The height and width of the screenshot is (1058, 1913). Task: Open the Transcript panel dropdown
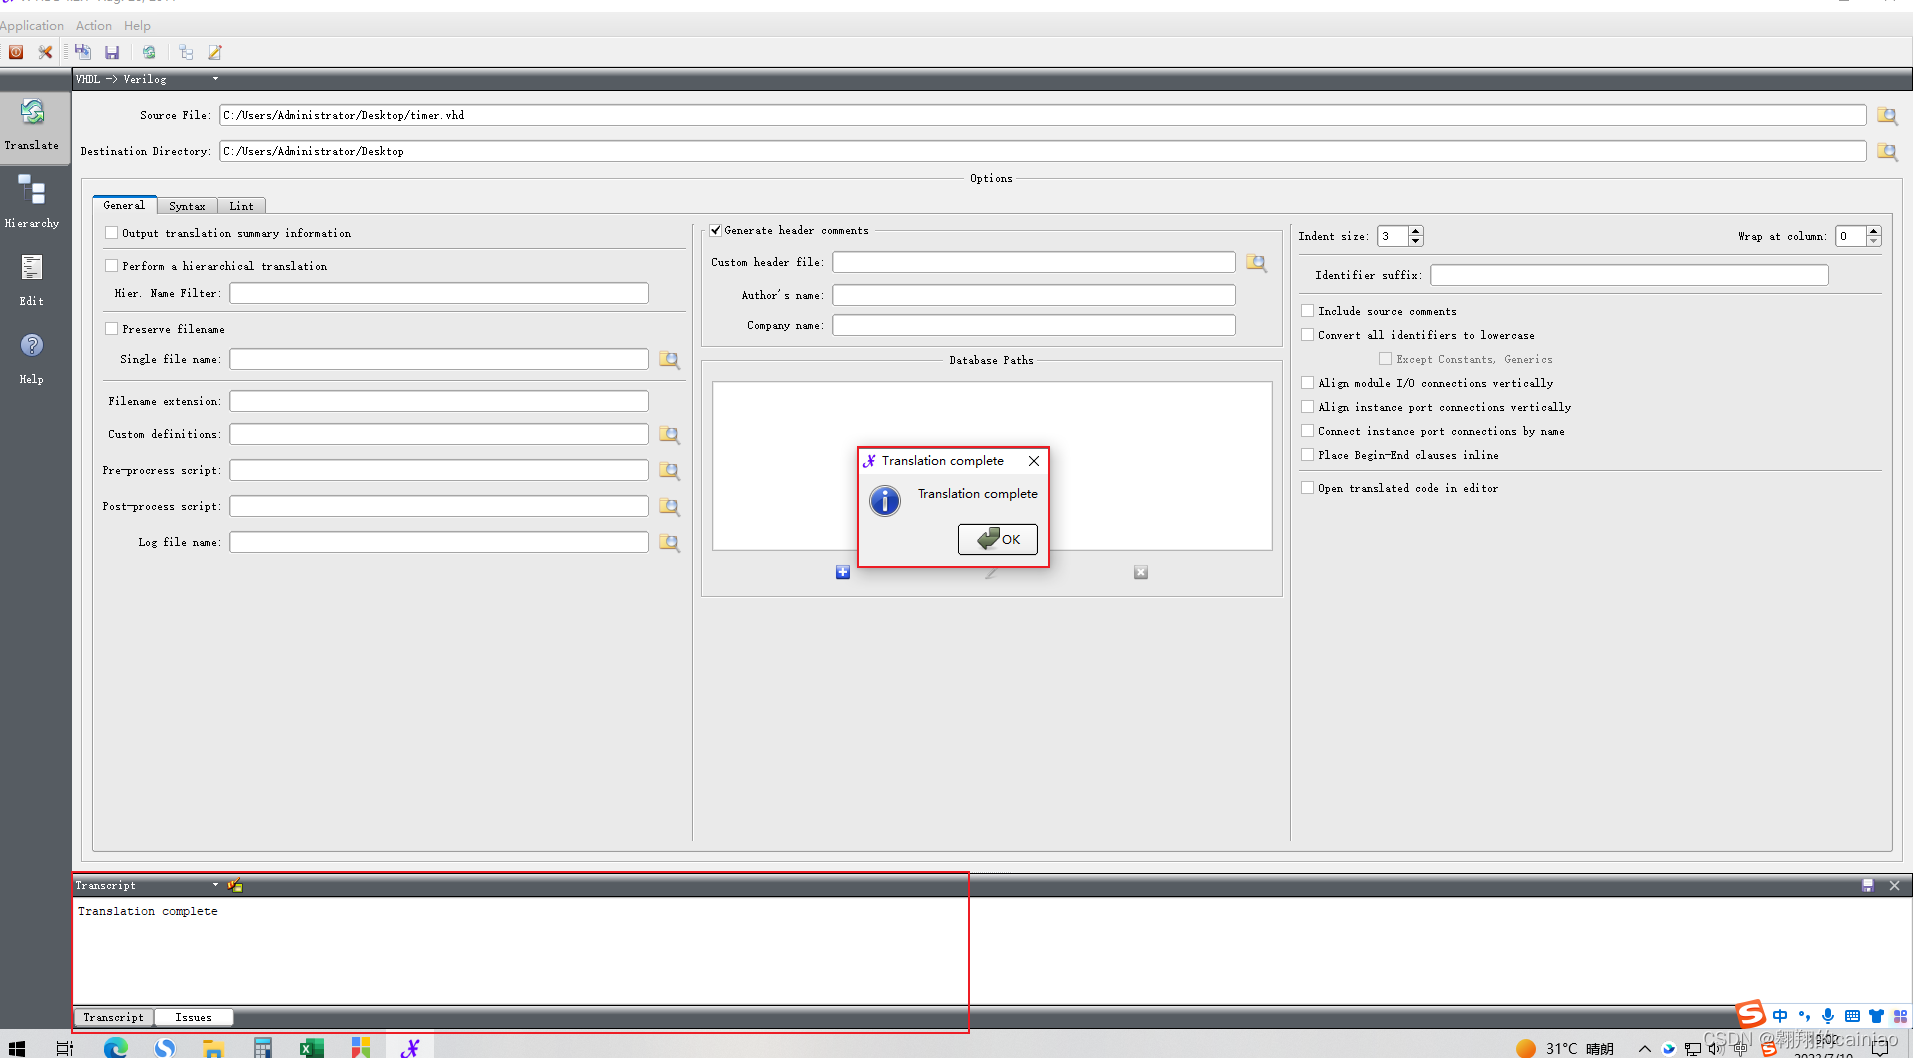point(147,885)
